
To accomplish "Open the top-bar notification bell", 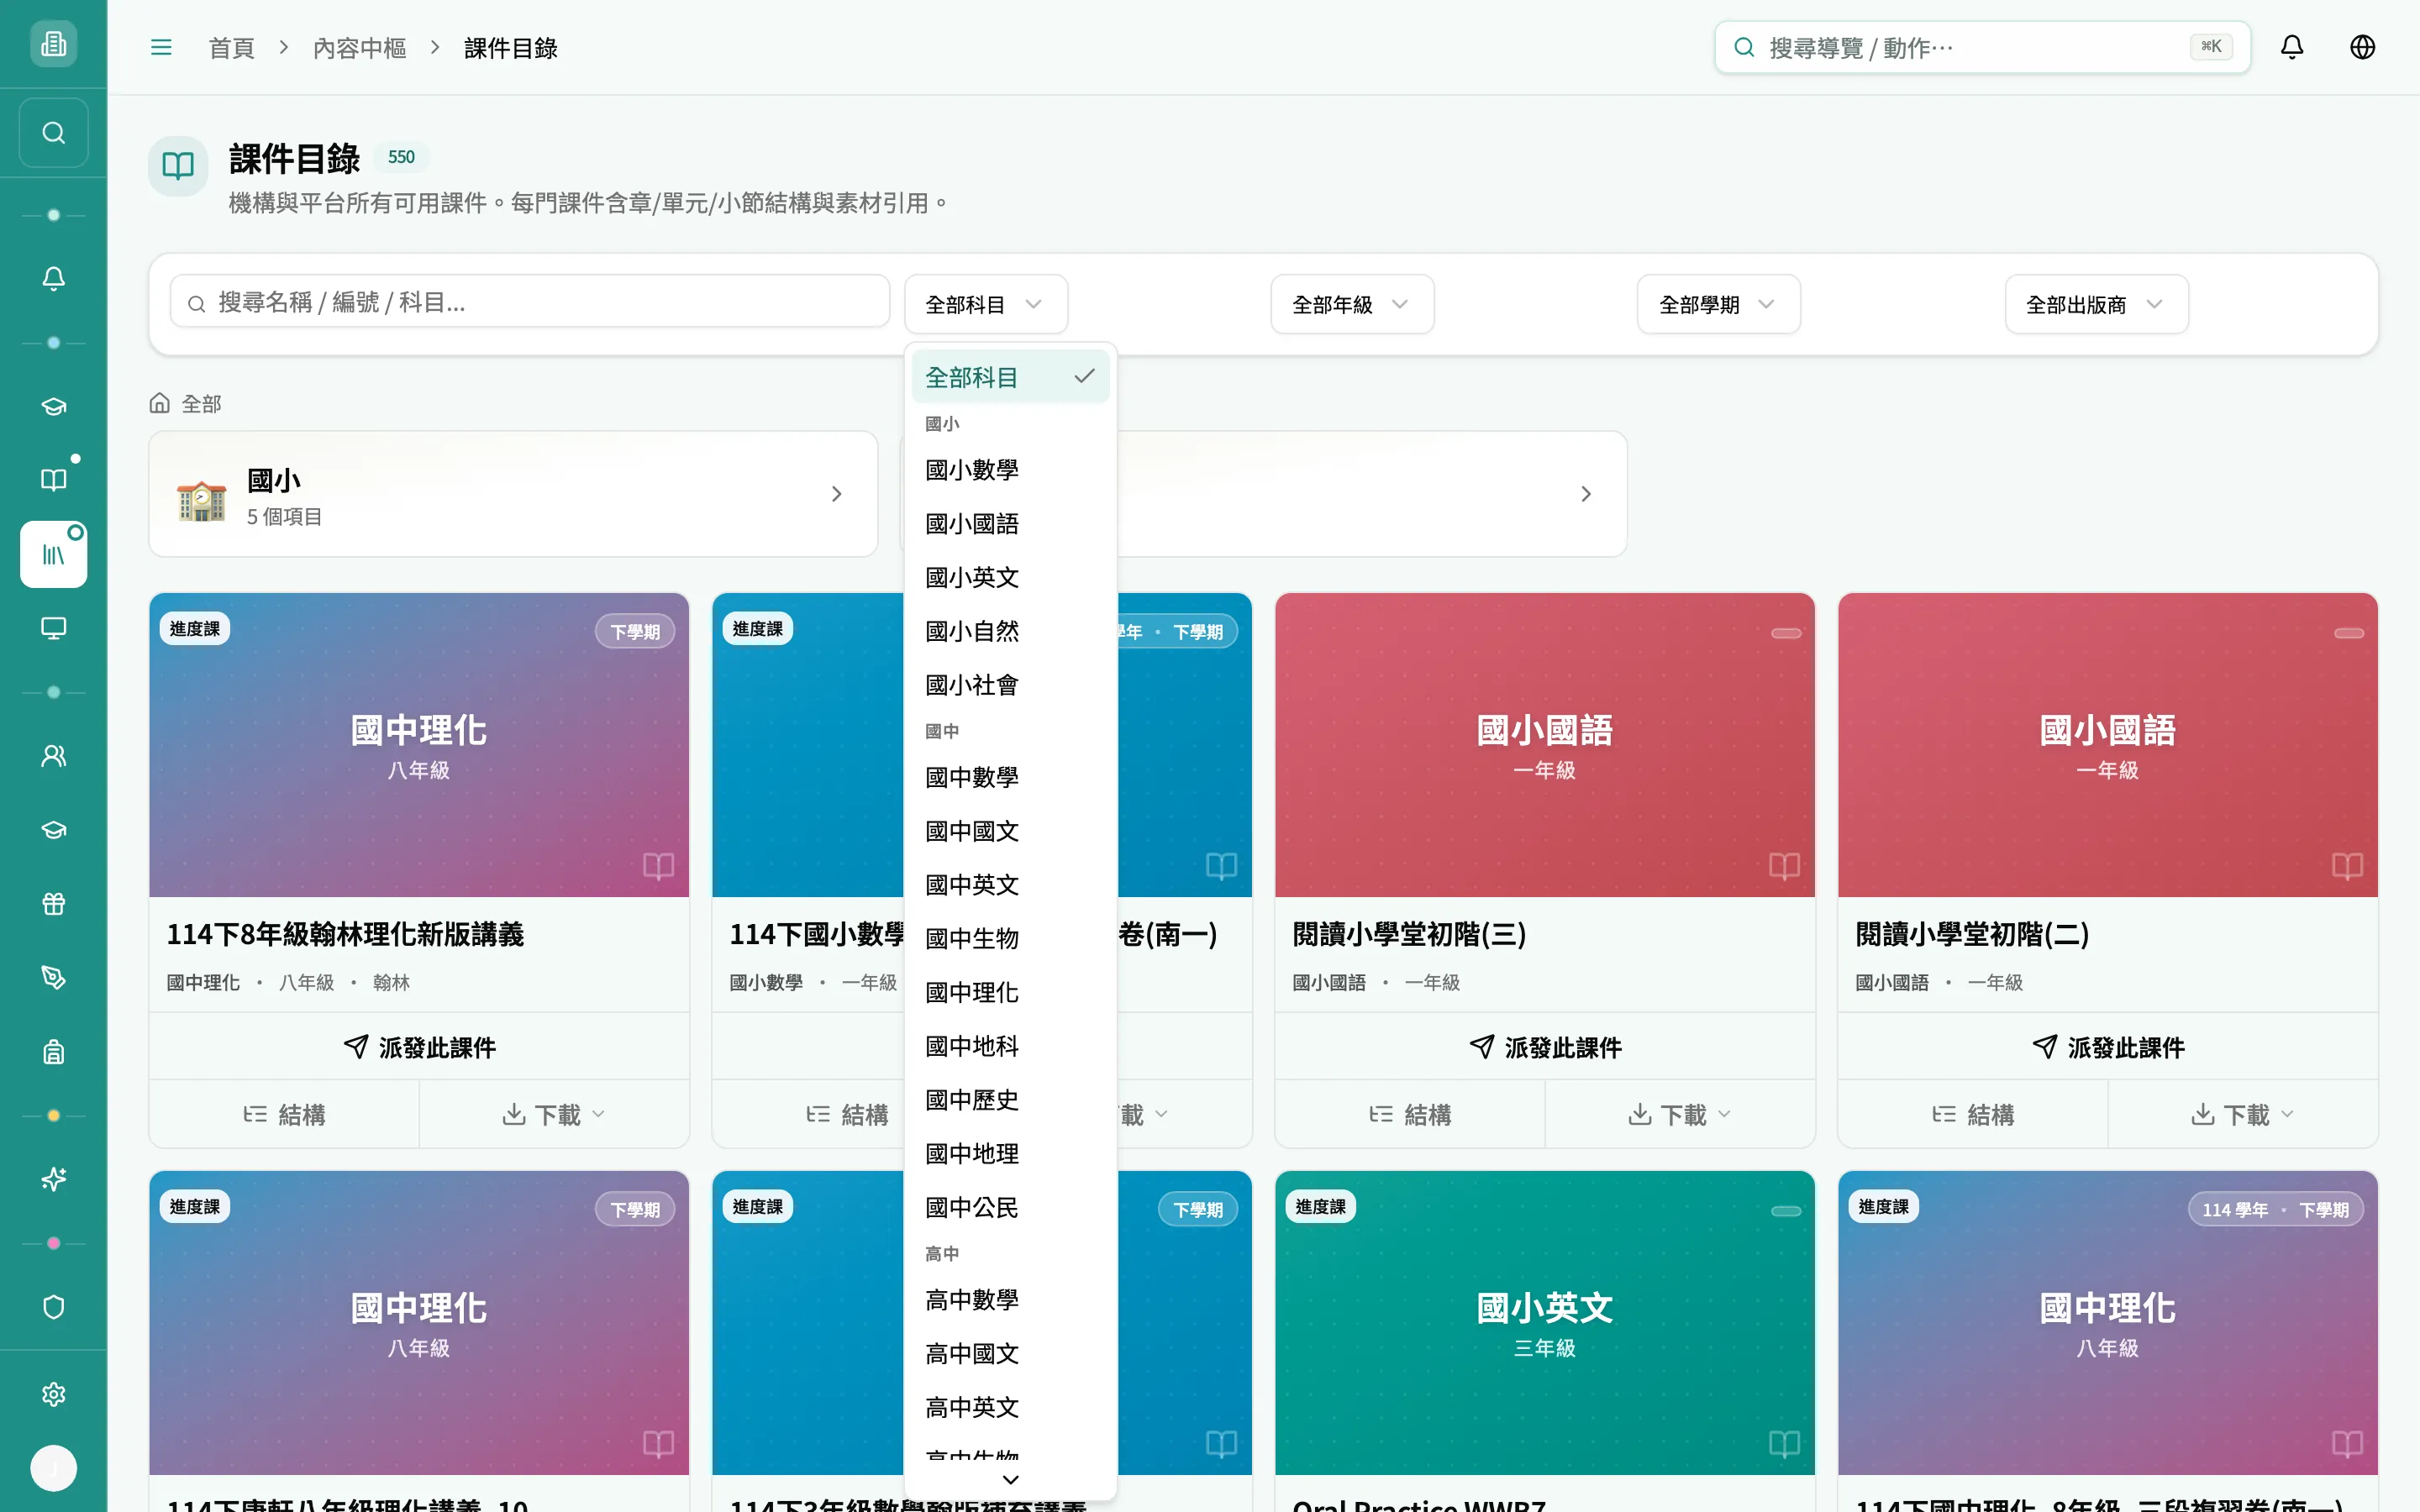I will pyautogui.click(x=2292, y=47).
